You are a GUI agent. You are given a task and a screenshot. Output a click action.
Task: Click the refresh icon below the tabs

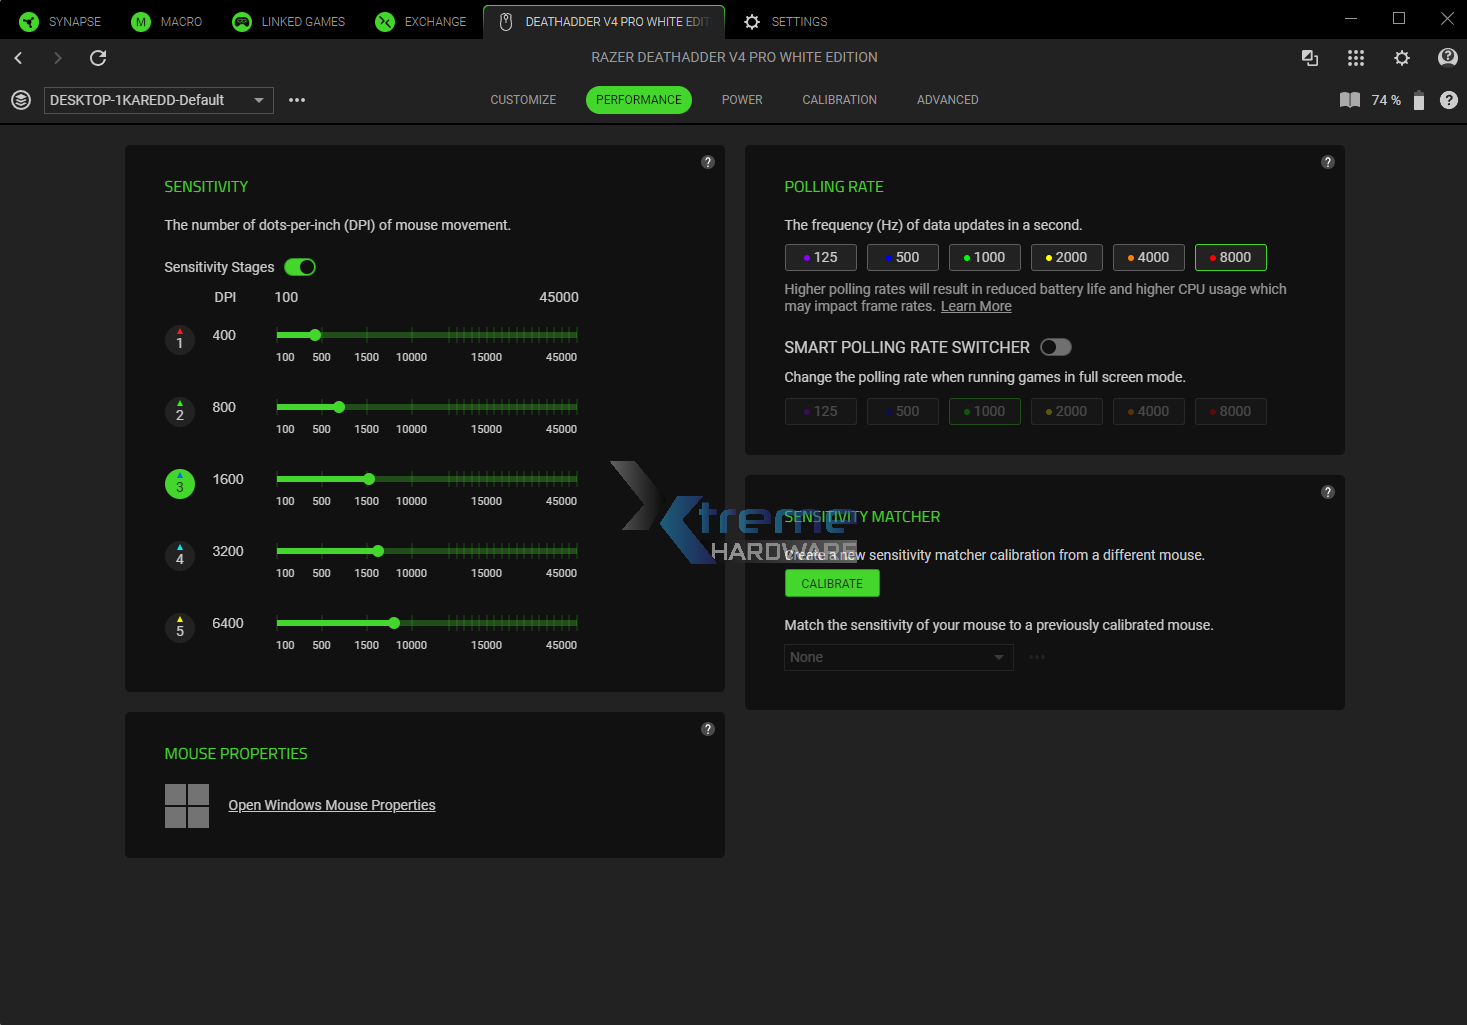97,58
